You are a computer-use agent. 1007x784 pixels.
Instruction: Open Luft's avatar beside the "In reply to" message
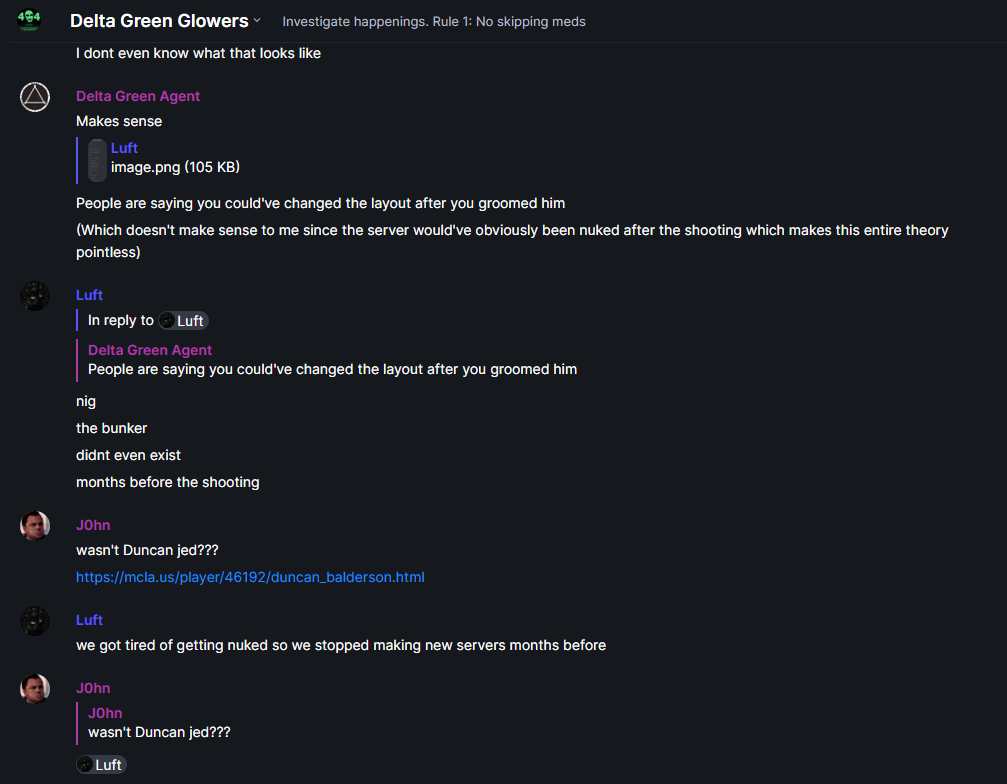tap(35, 296)
